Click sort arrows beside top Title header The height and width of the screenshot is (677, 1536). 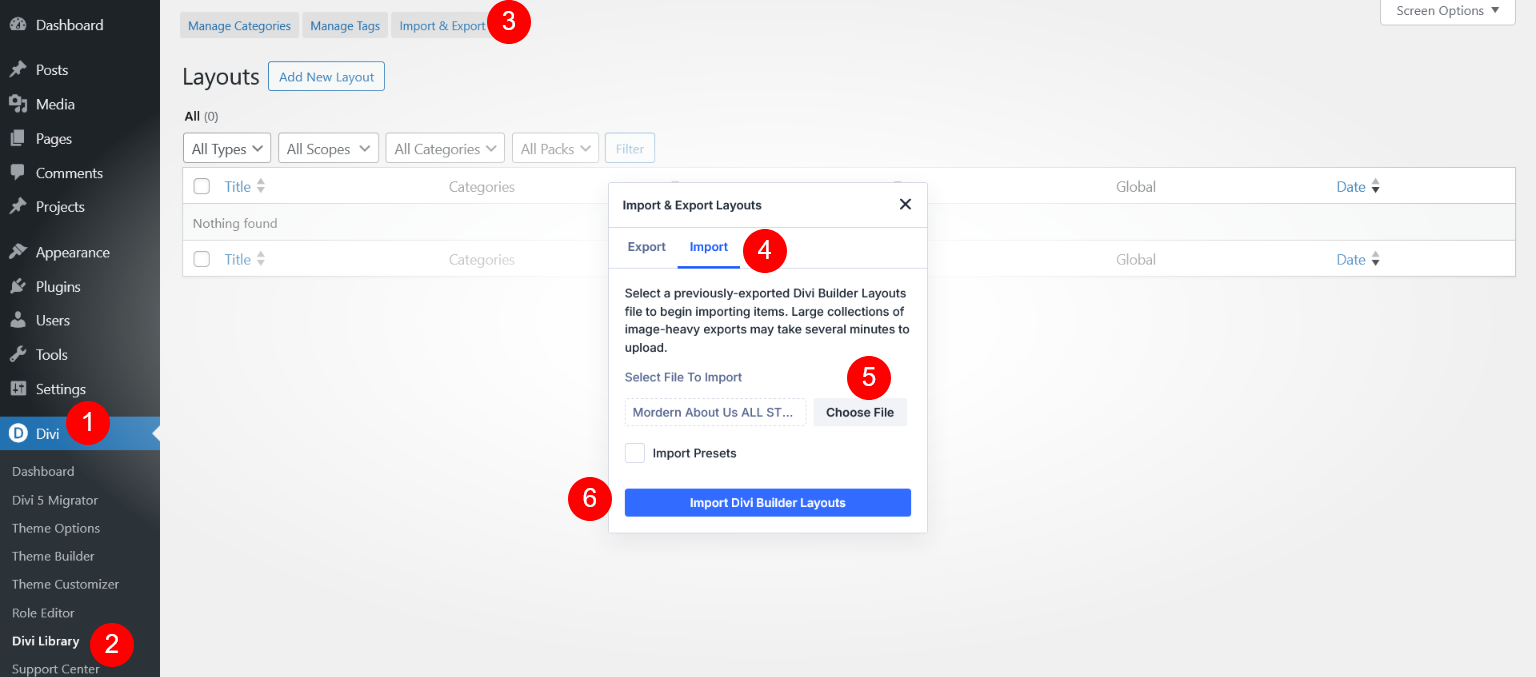coord(261,186)
